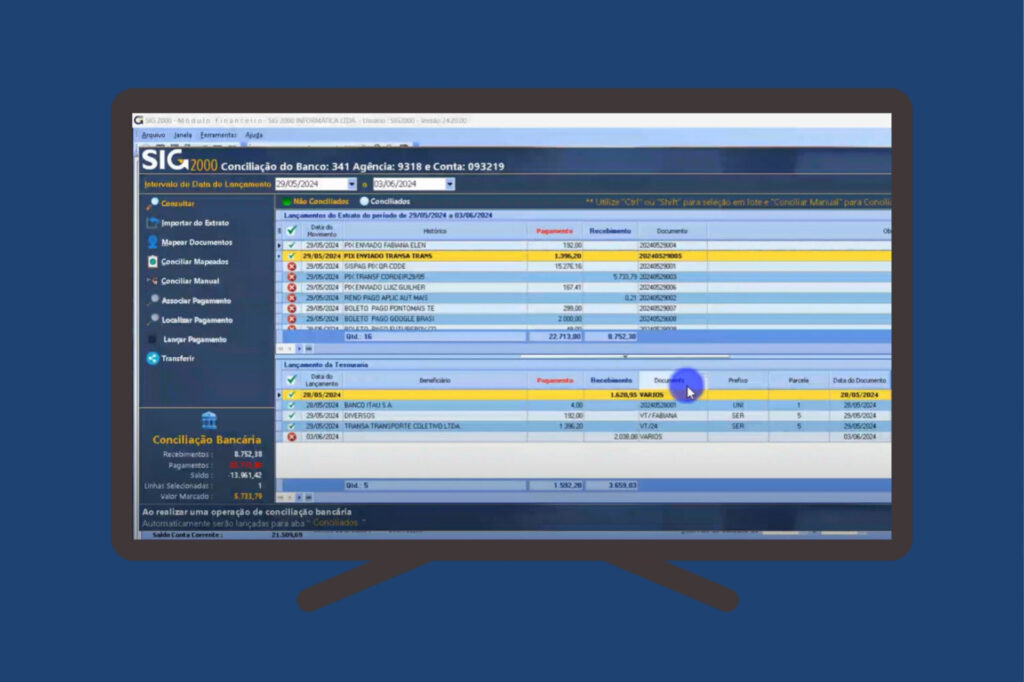
Task: Click Importar do Extrato
Action: pos(195,223)
